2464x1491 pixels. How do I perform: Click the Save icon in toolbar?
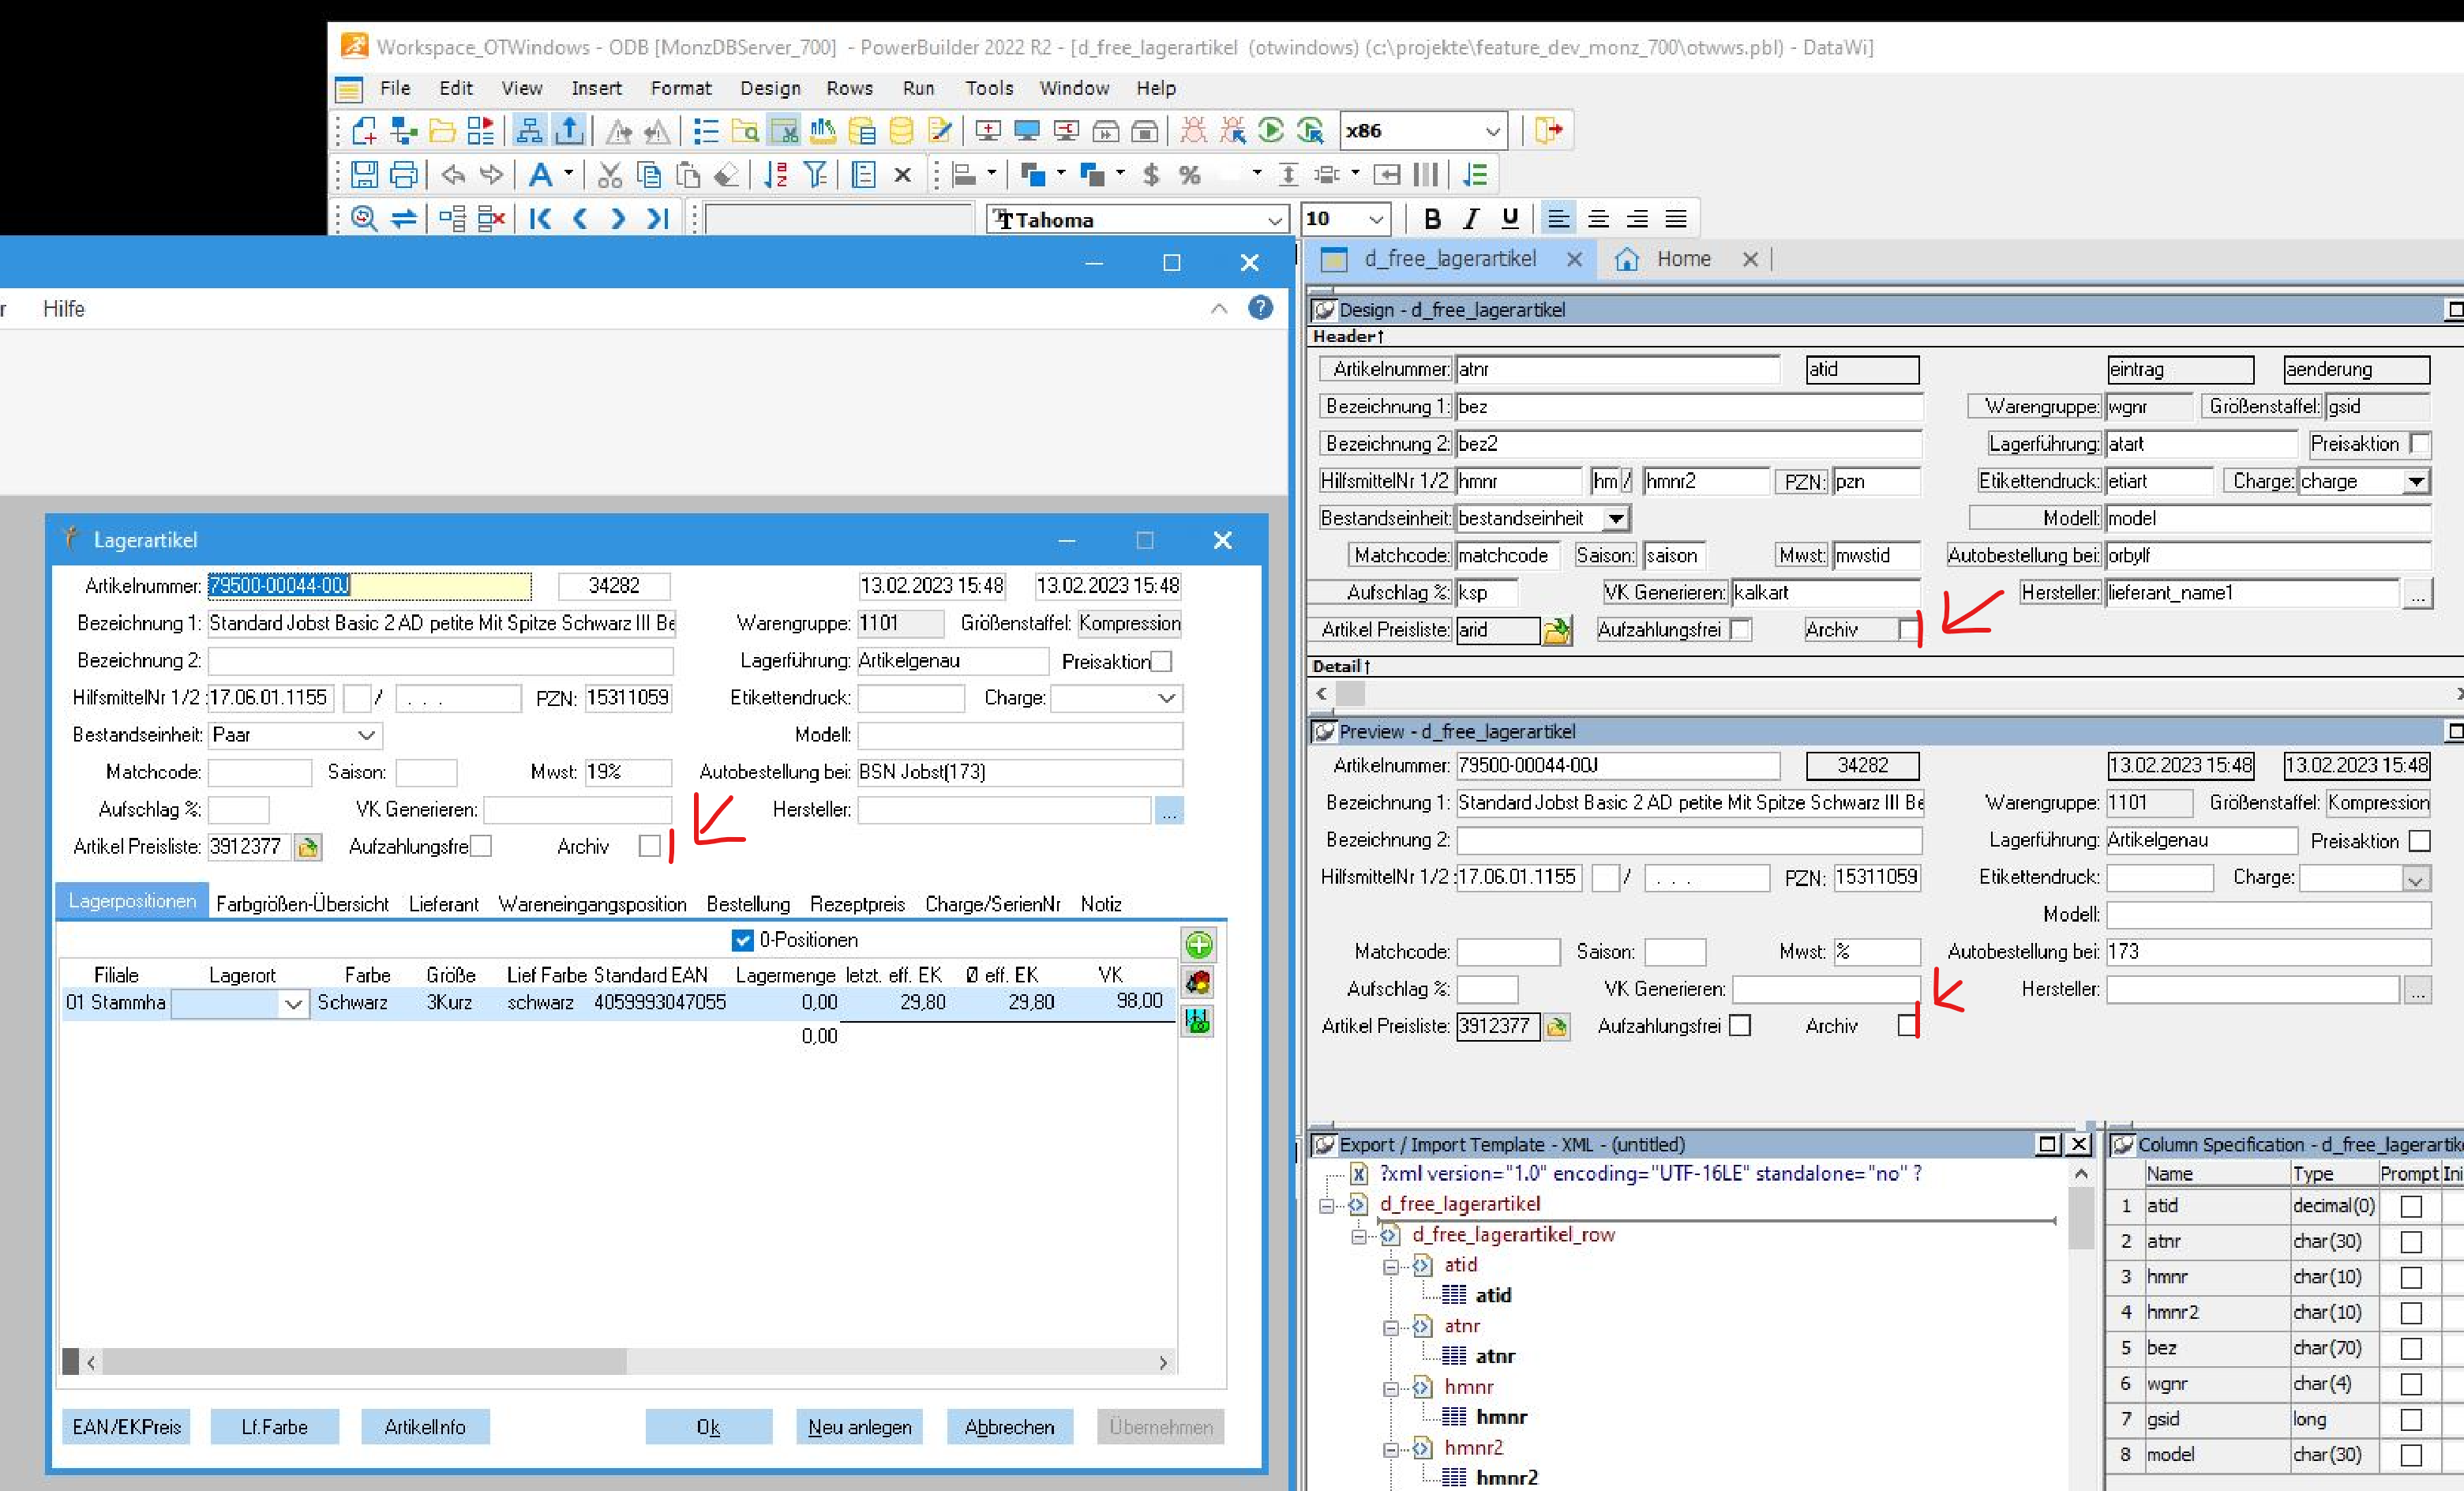pyautogui.click(x=364, y=175)
